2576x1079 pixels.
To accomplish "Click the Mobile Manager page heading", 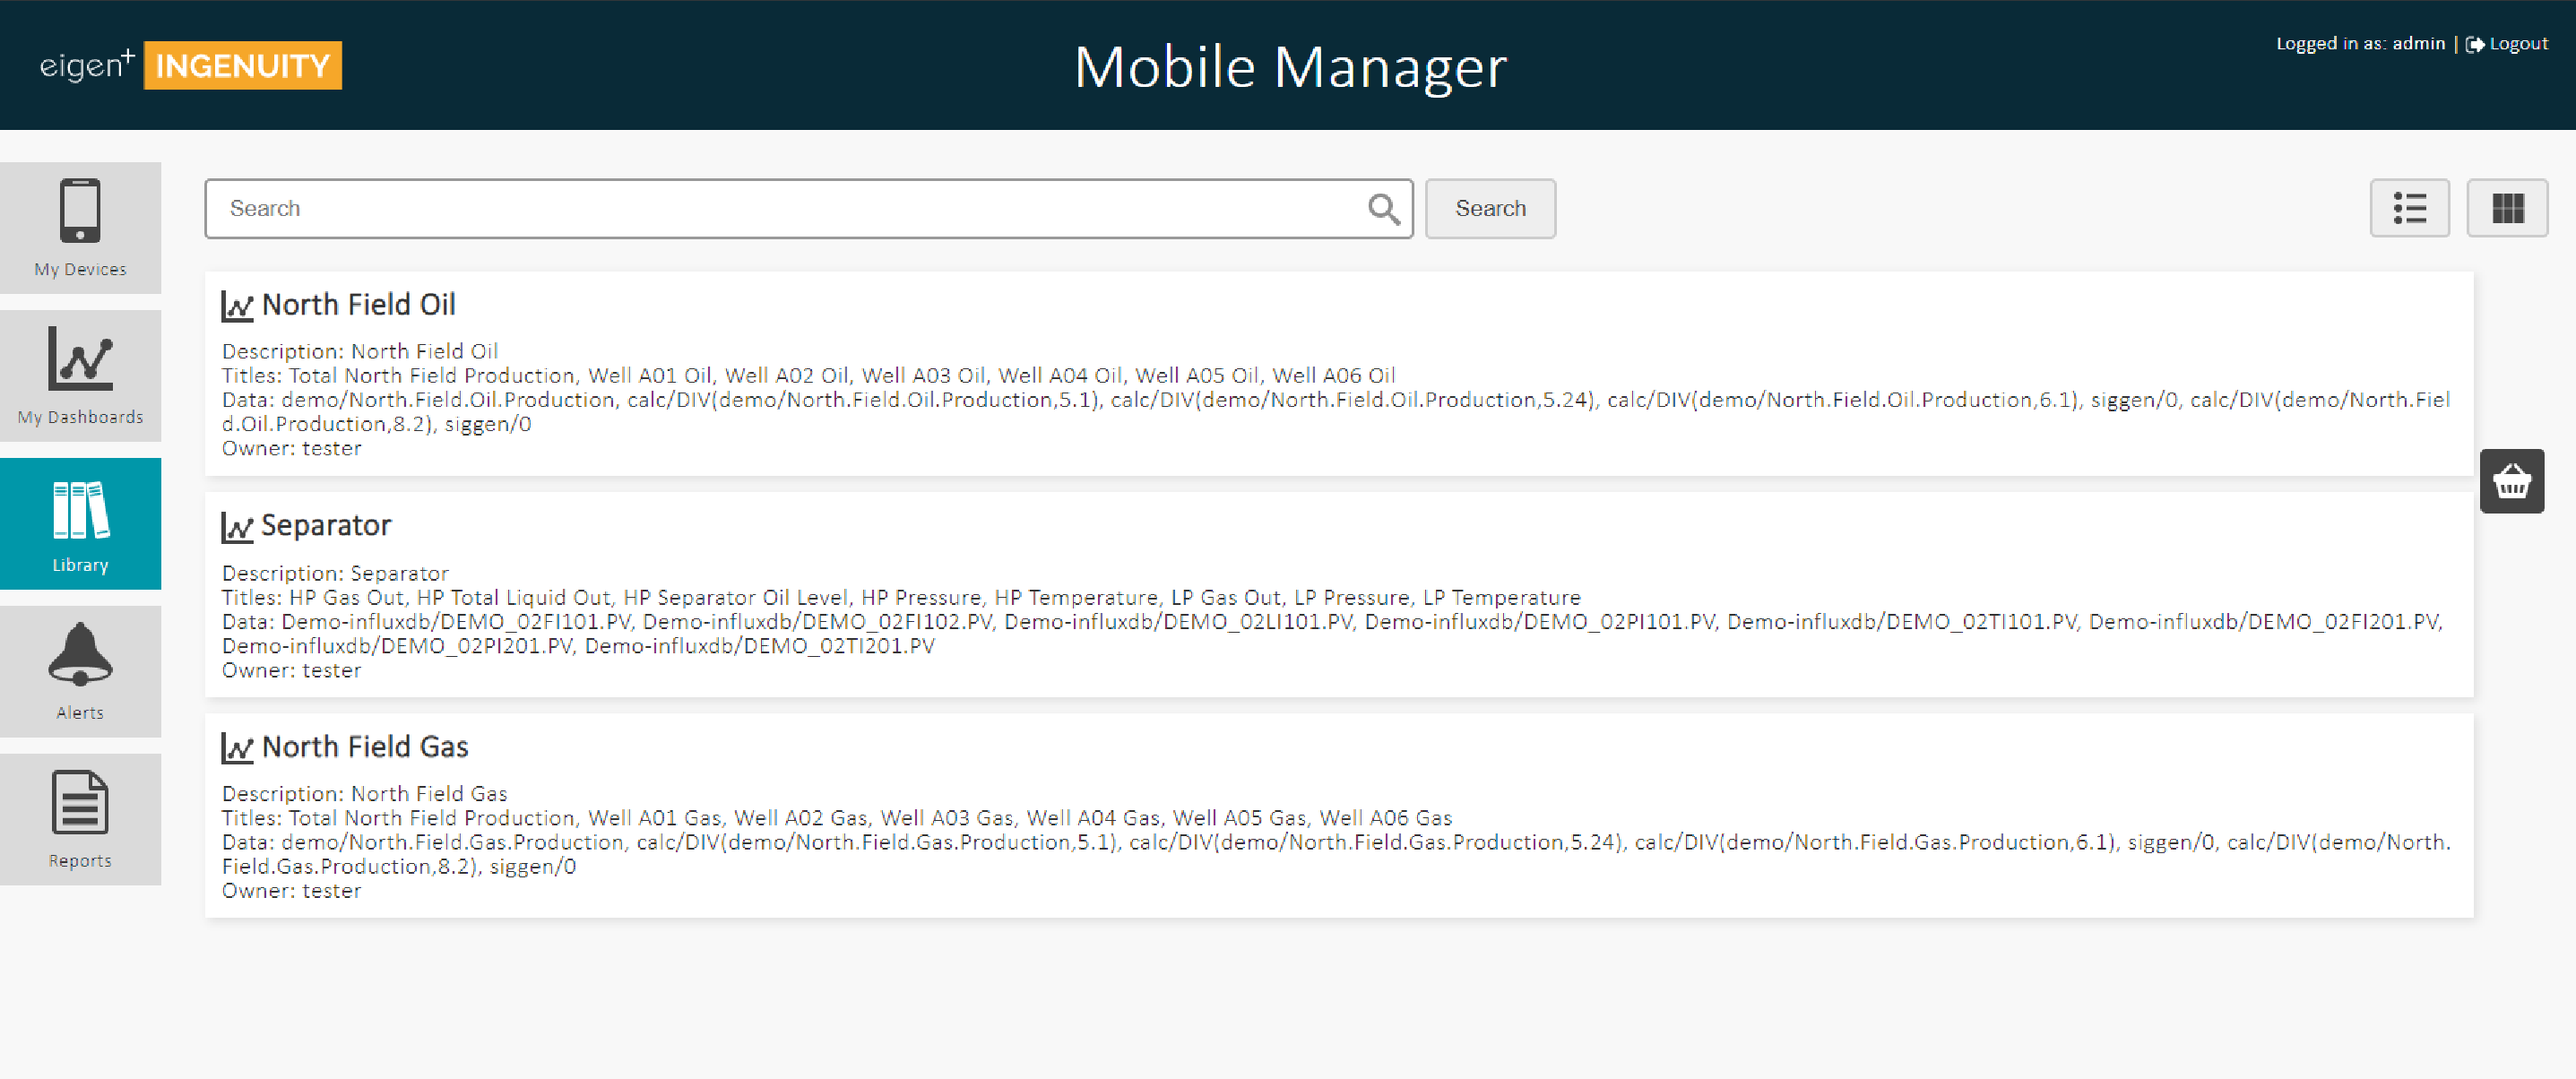I will (1290, 67).
